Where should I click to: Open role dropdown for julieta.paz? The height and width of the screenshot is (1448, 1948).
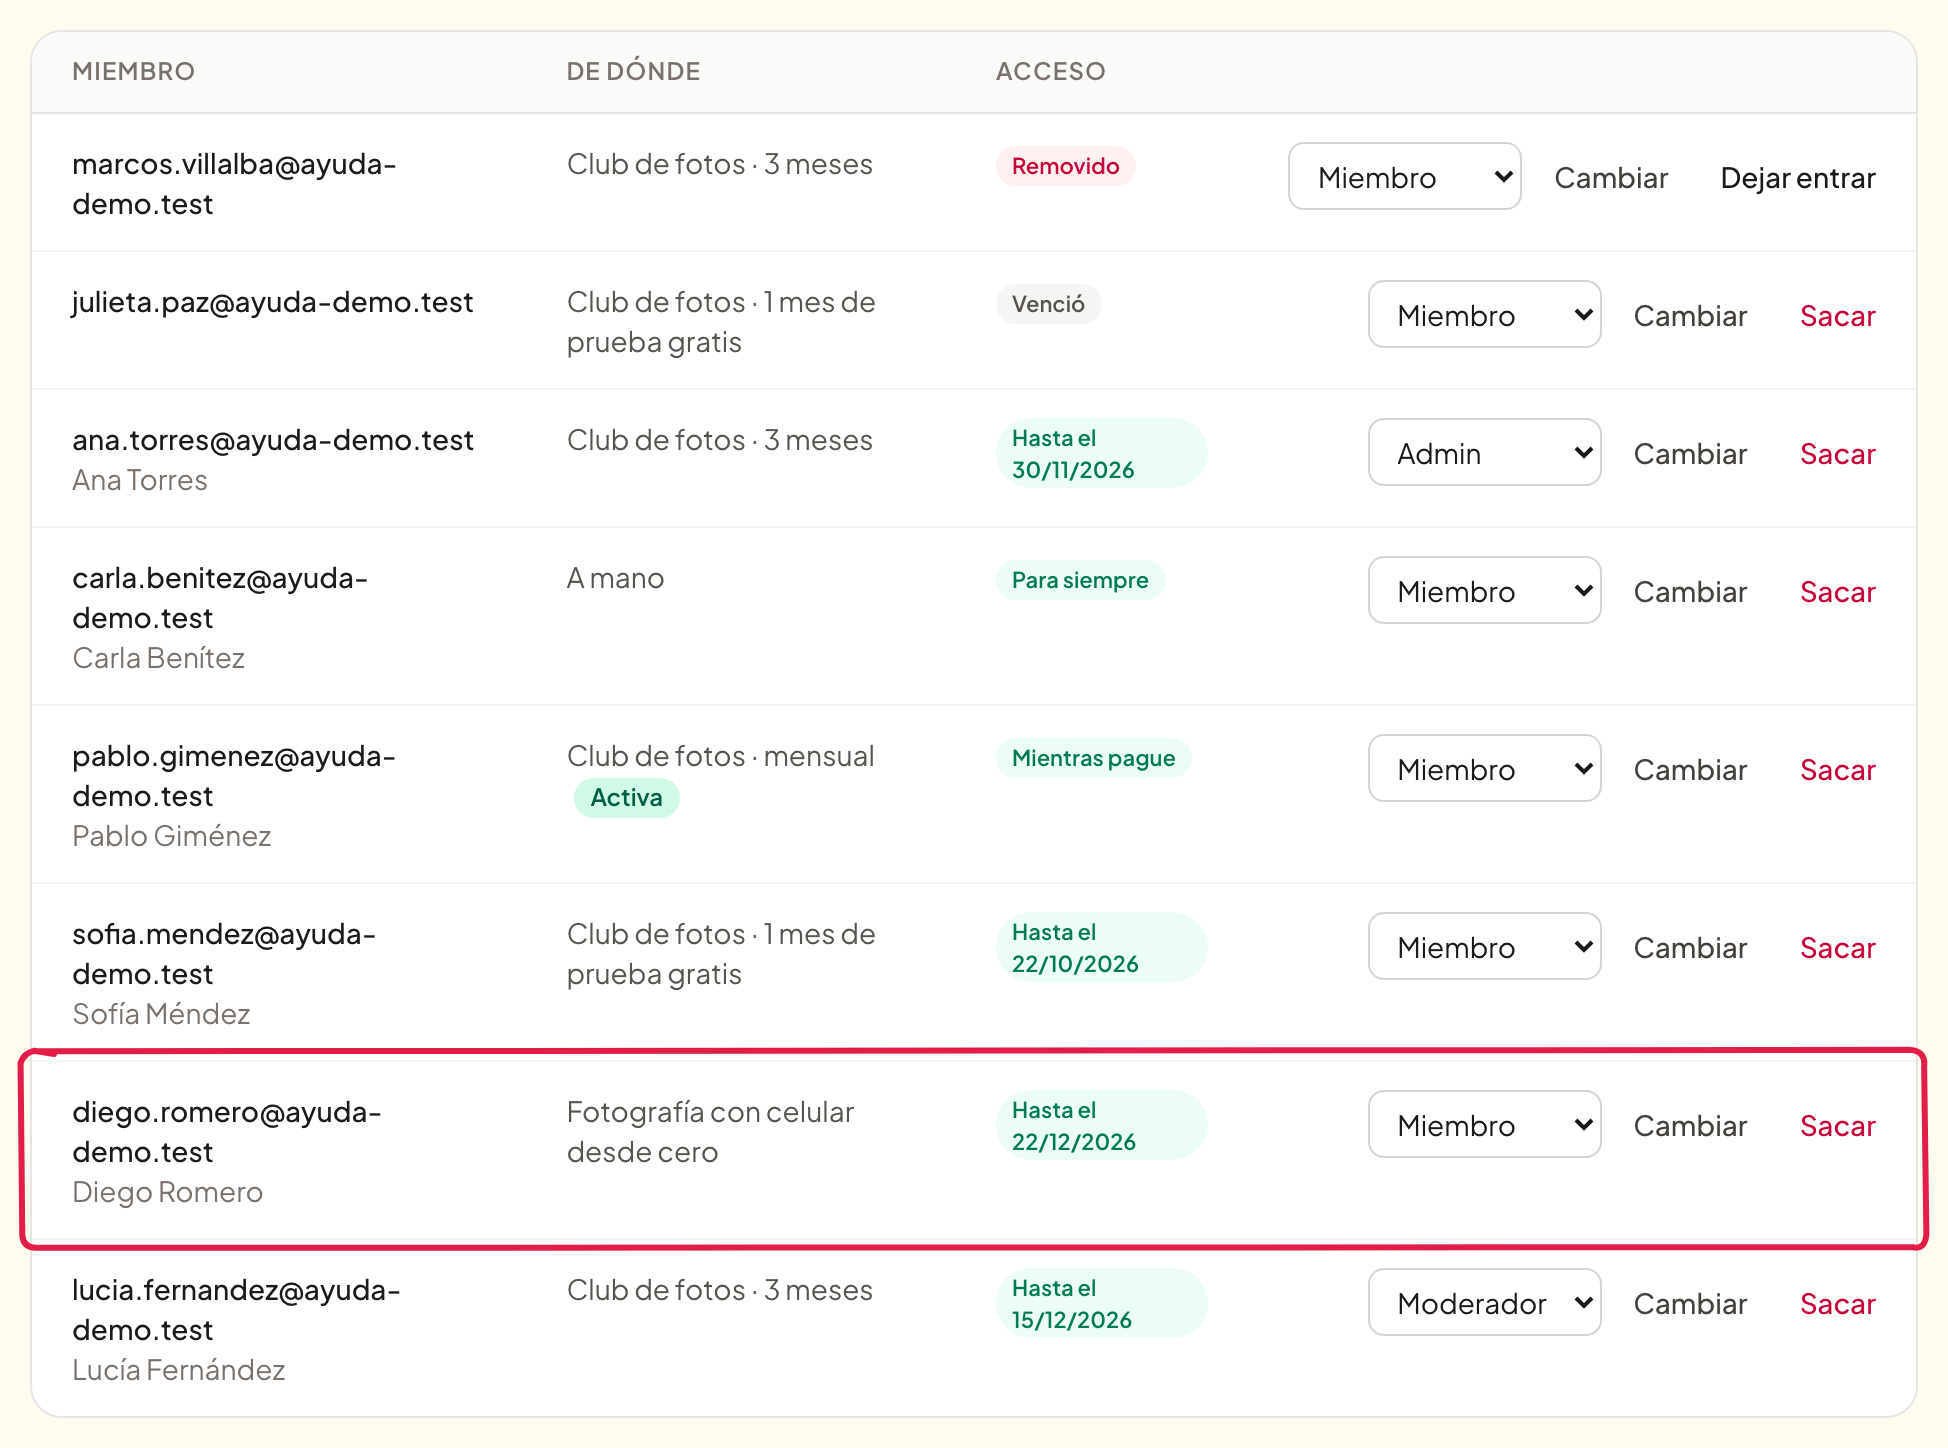(x=1484, y=315)
